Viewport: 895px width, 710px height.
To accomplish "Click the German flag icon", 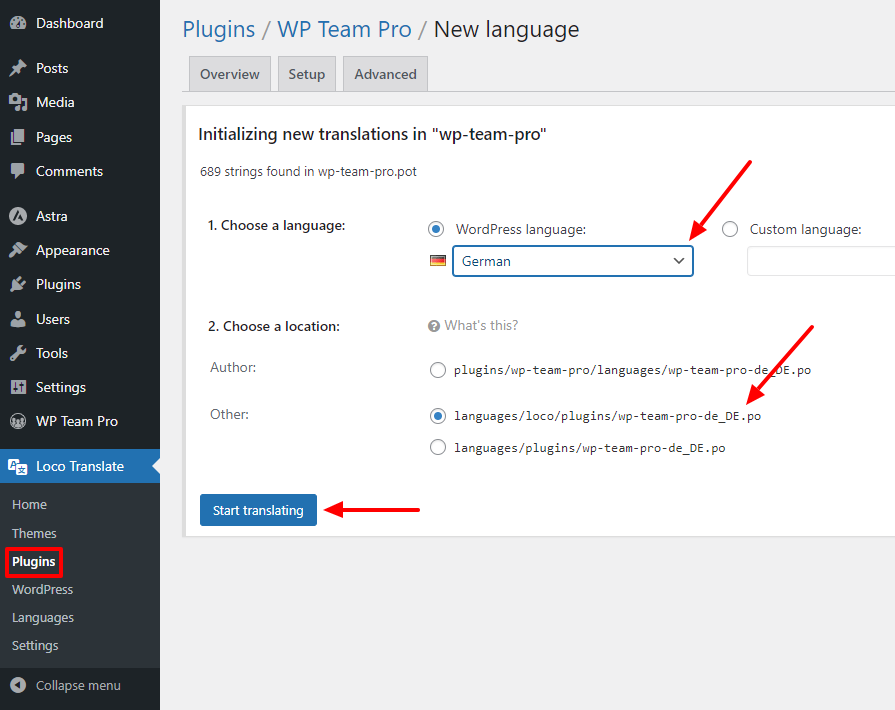I will pos(438,261).
